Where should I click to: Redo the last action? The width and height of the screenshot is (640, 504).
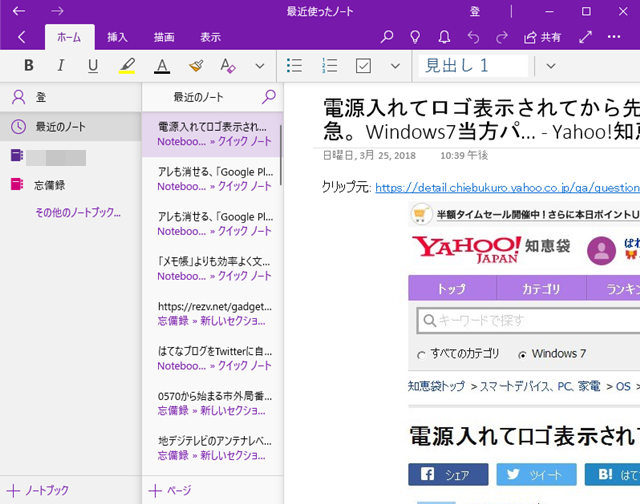tap(502, 37)
